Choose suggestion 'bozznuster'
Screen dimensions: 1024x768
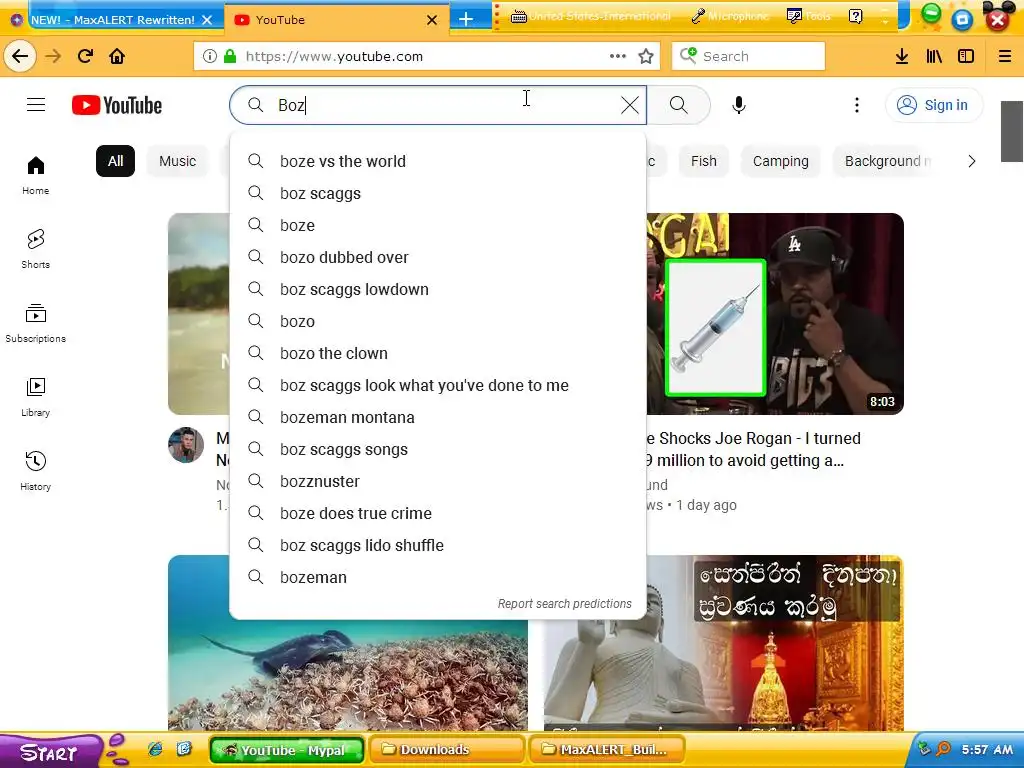[438, 481]
